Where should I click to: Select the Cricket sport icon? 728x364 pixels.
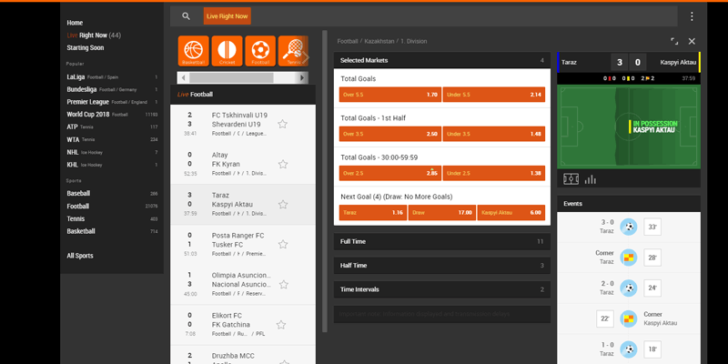227,51
